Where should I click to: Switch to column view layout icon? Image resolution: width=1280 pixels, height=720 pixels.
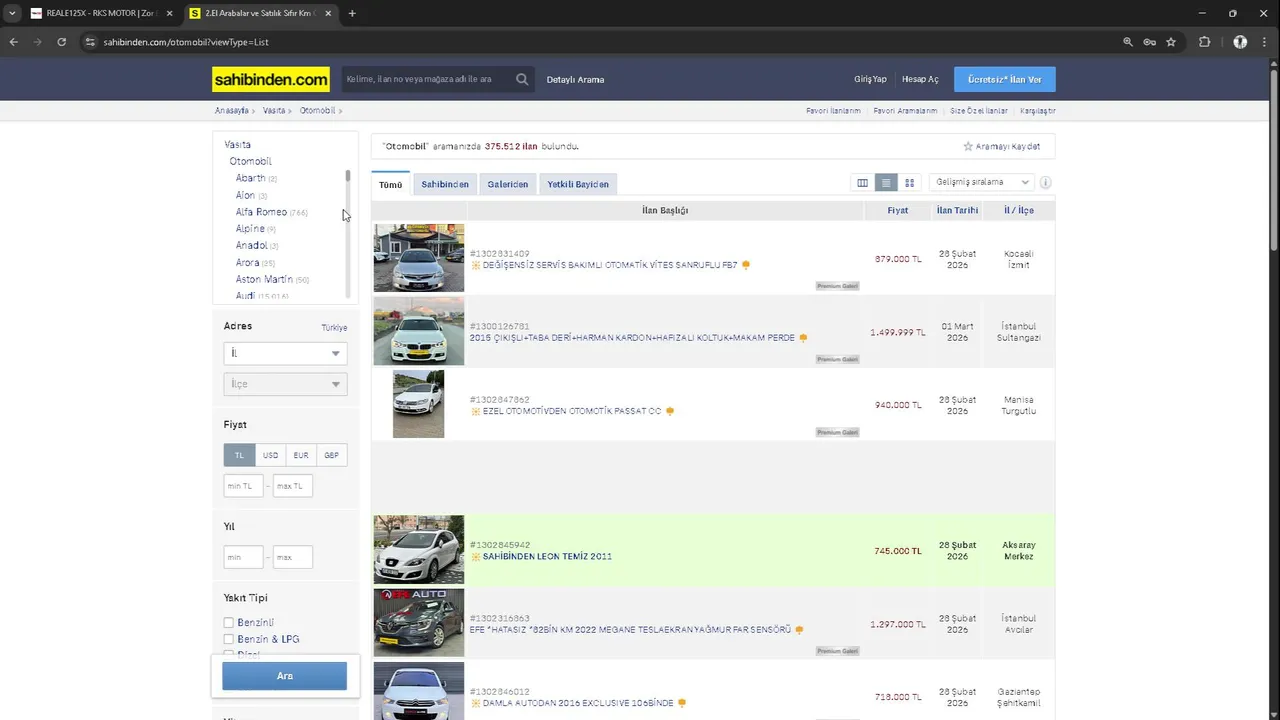point(862,183)
